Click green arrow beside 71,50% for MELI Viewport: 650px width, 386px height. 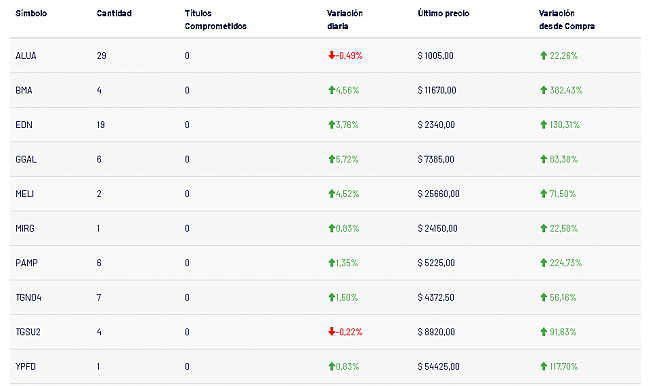pyautogui.click(x=543, y=194)
